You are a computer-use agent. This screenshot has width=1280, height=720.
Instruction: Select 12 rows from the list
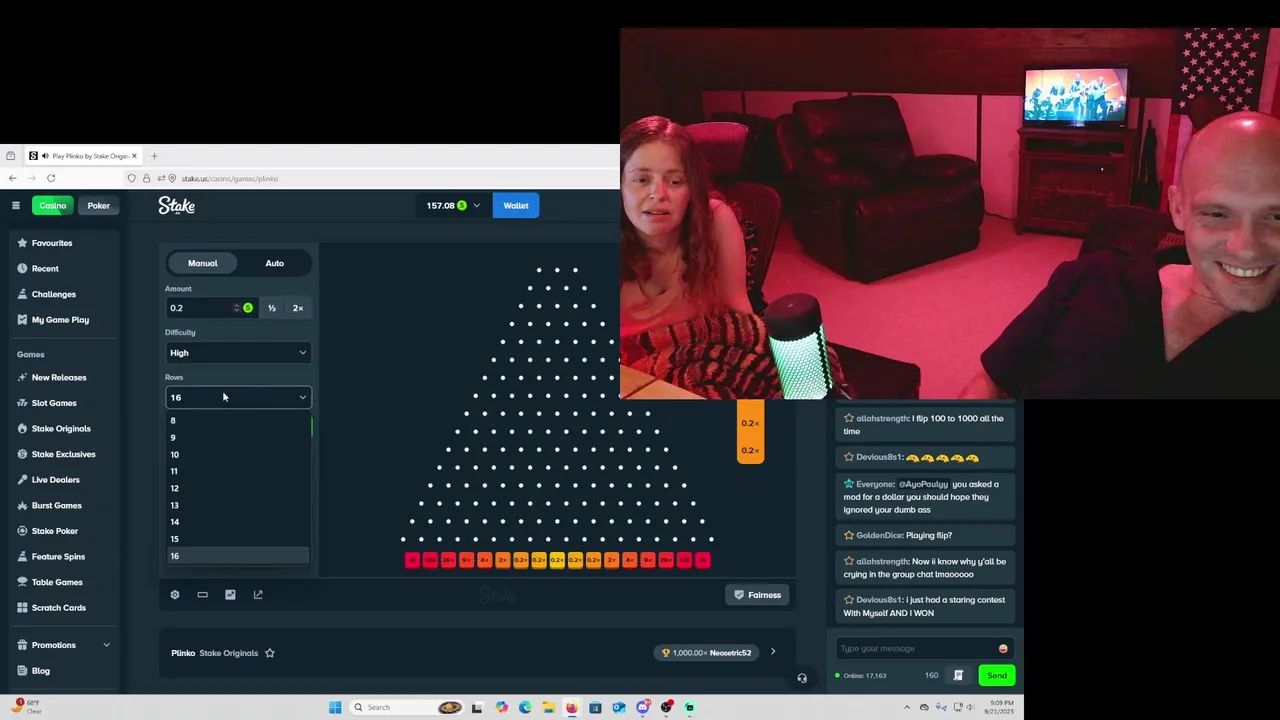[237, 488]
